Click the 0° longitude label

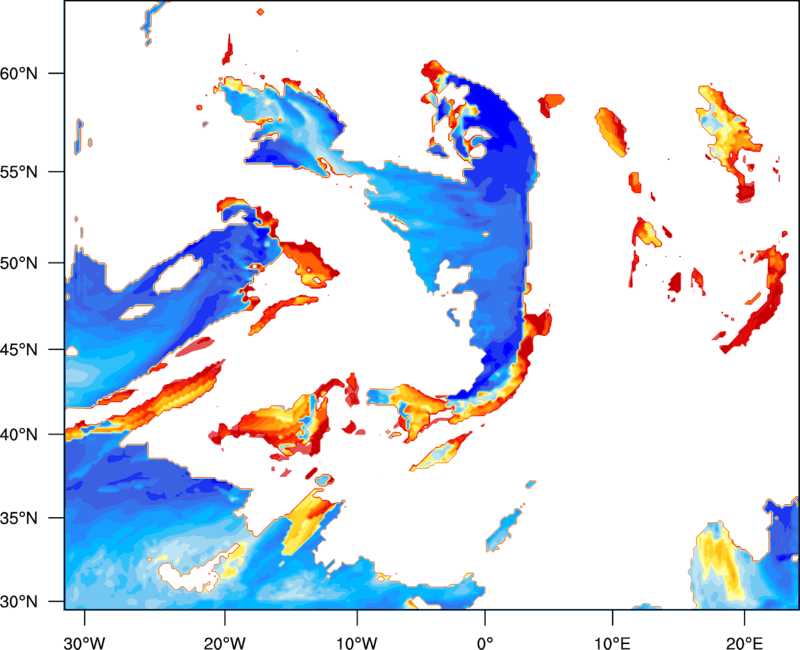pos(485,642)
